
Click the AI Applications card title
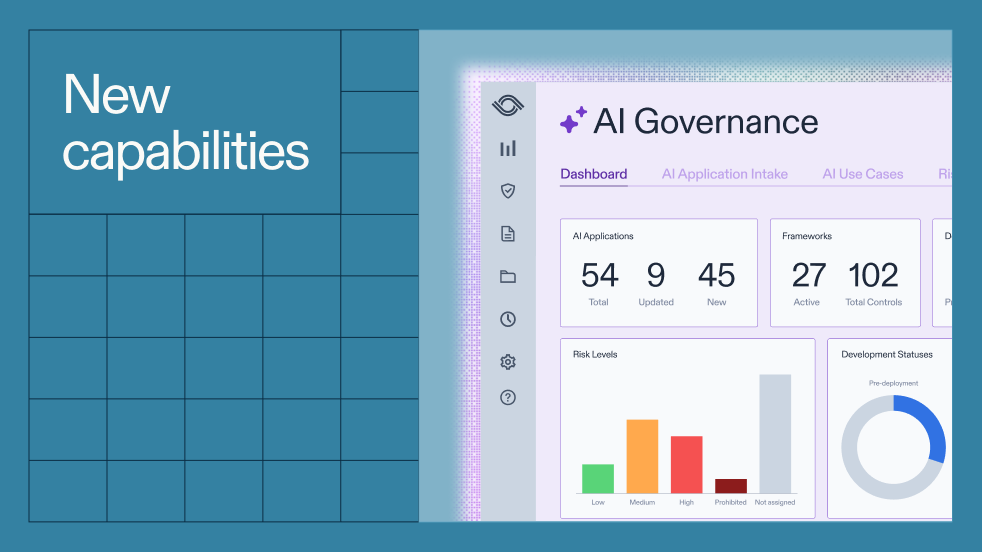click(x=603, y=236)
